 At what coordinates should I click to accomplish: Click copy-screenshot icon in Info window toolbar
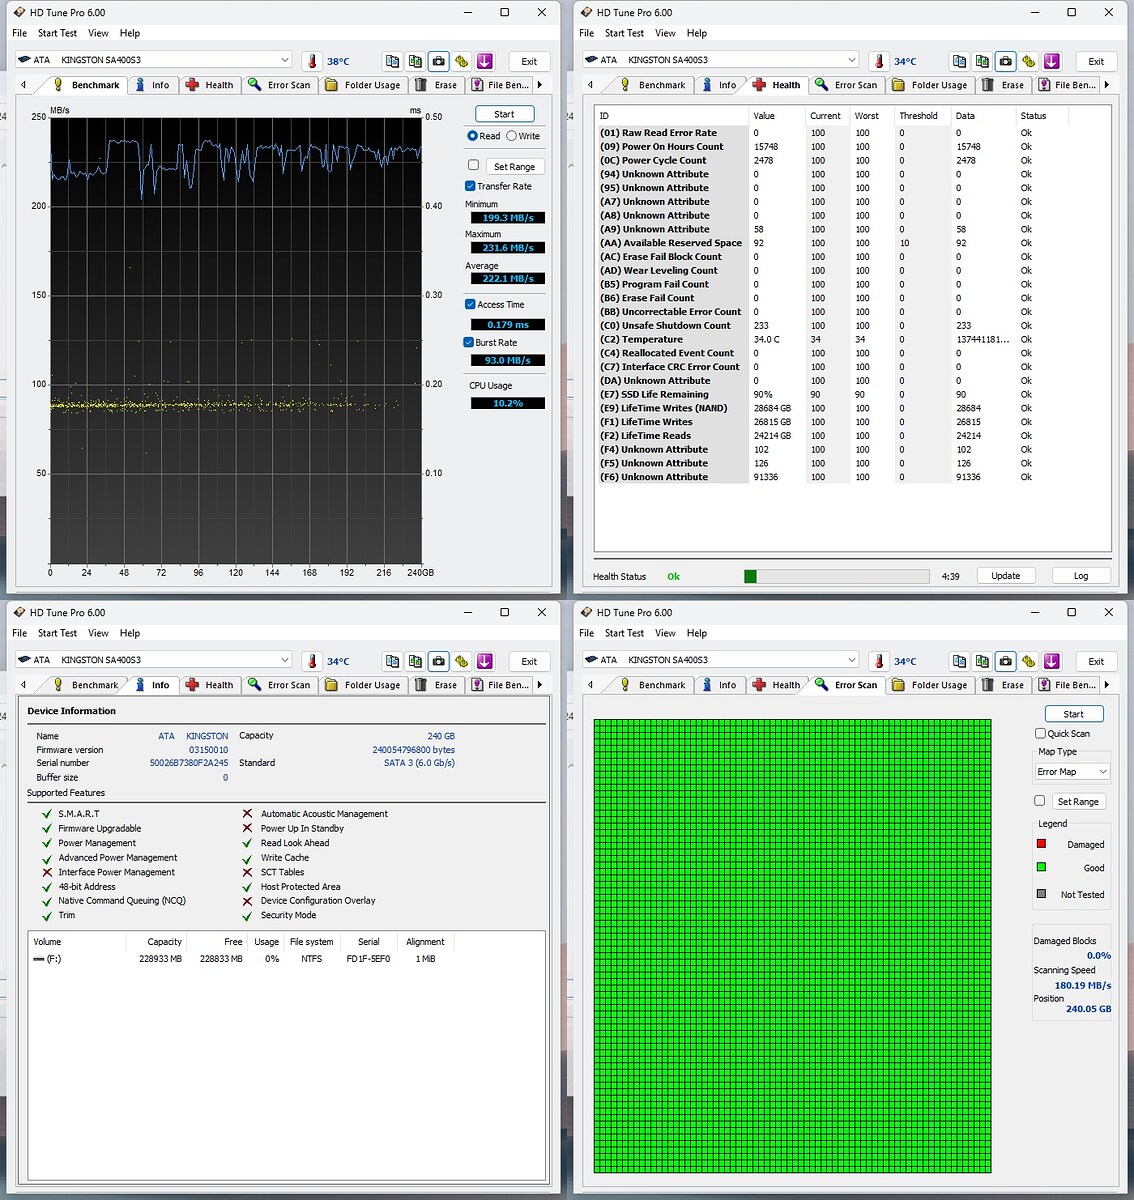(x=415, y=661)
